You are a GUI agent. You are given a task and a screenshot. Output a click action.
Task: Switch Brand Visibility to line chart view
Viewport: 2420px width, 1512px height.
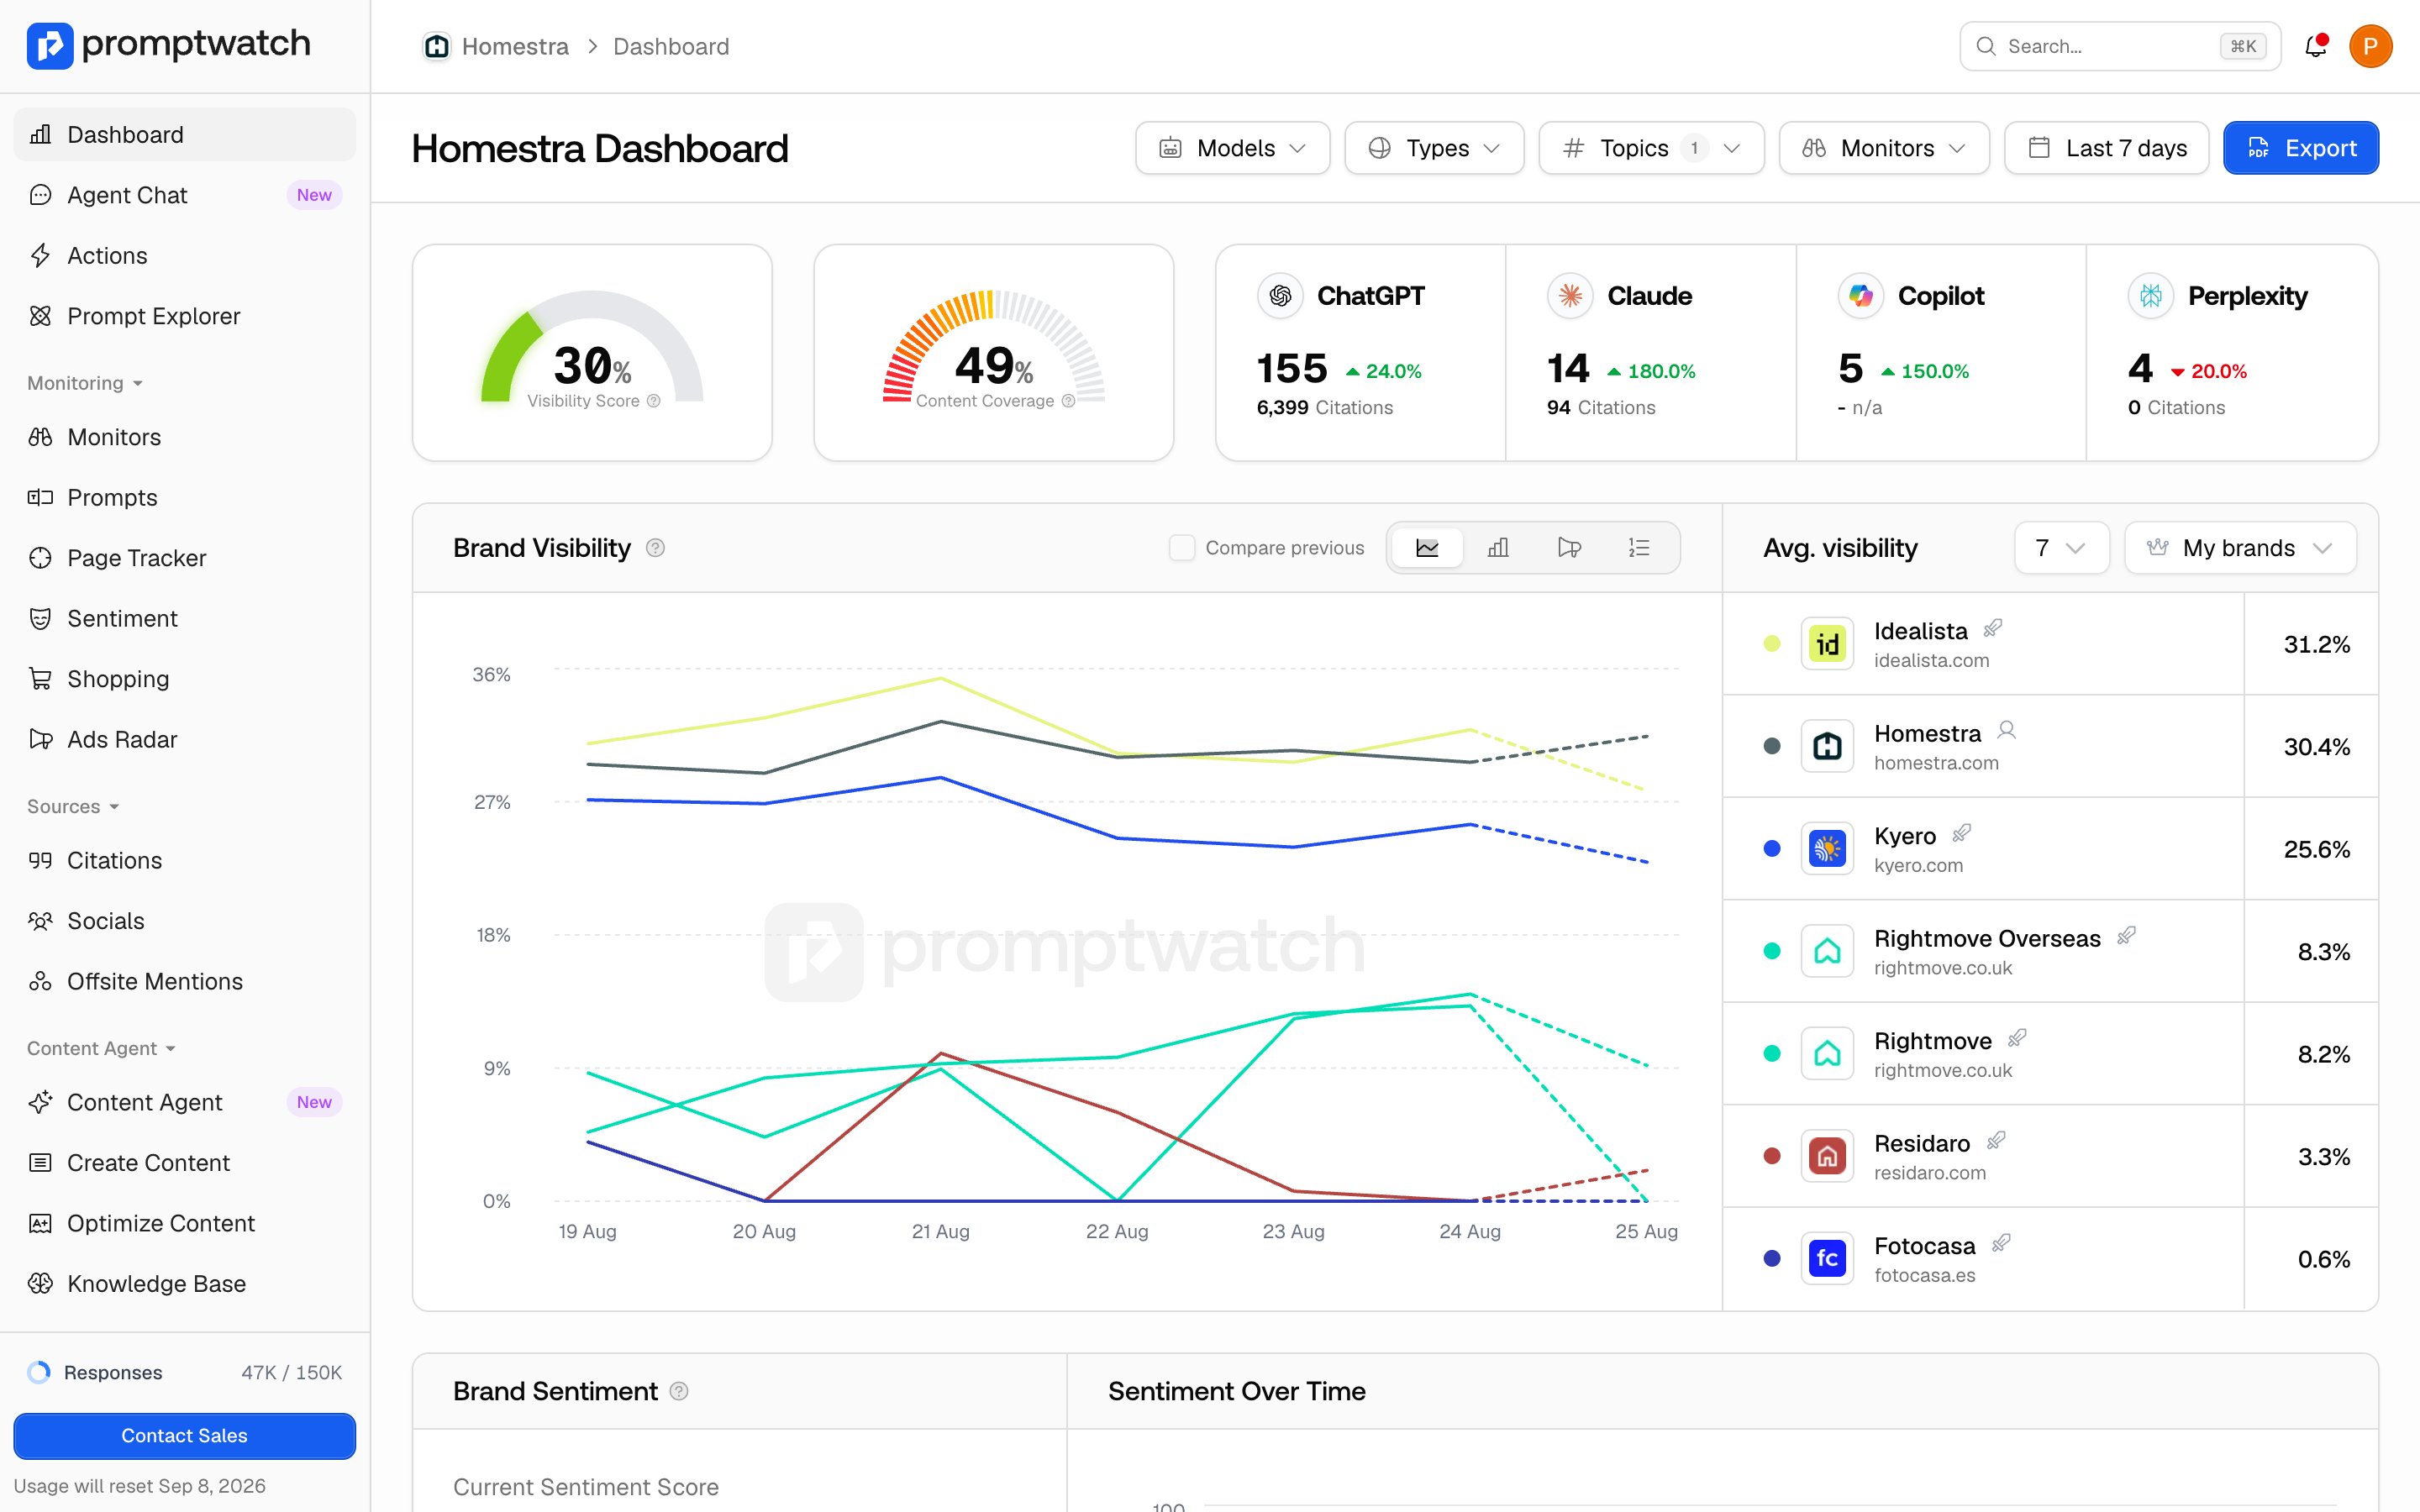pyautogui.click(x=1427, y=548)
